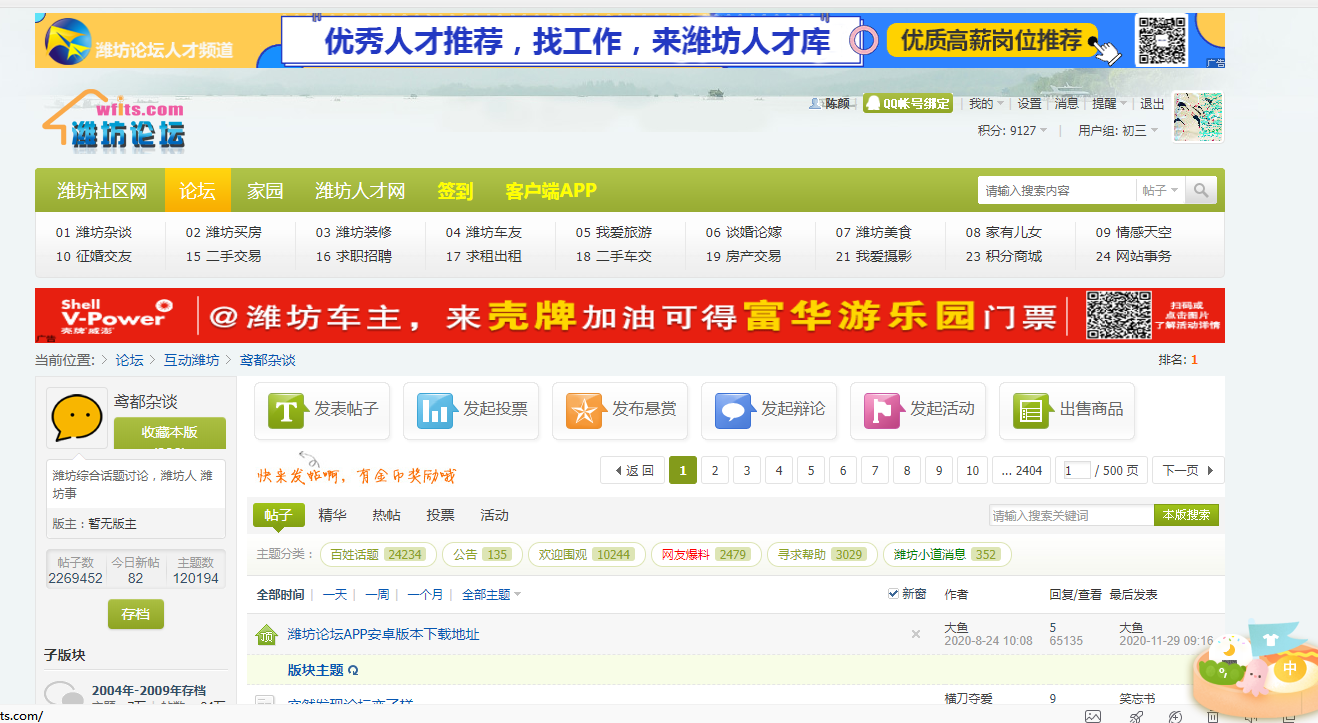The height and width of the screenshot is (723, 1318).
Task: Open the user avatar thumbnail
Action: (1197, 117)
